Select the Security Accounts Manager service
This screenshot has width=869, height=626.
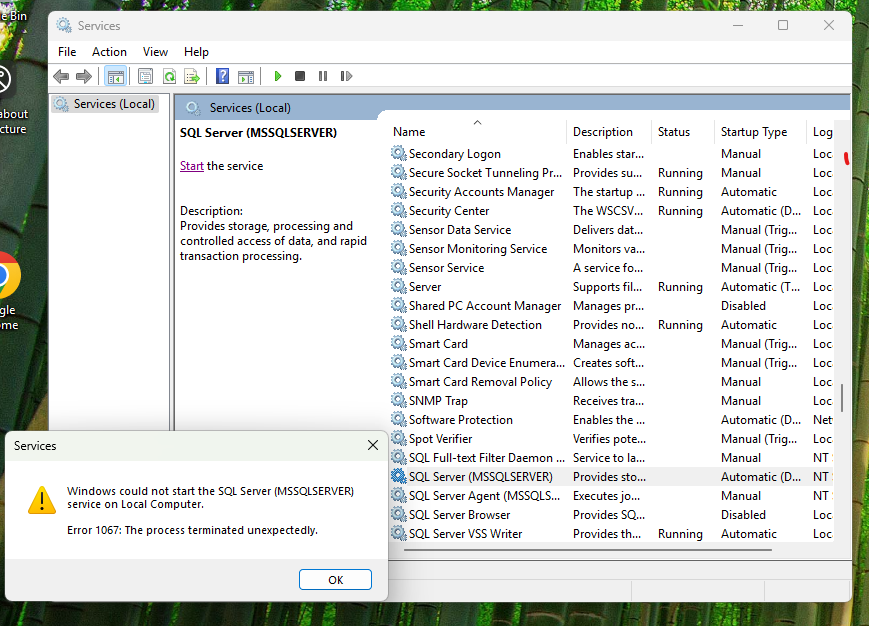611,192
